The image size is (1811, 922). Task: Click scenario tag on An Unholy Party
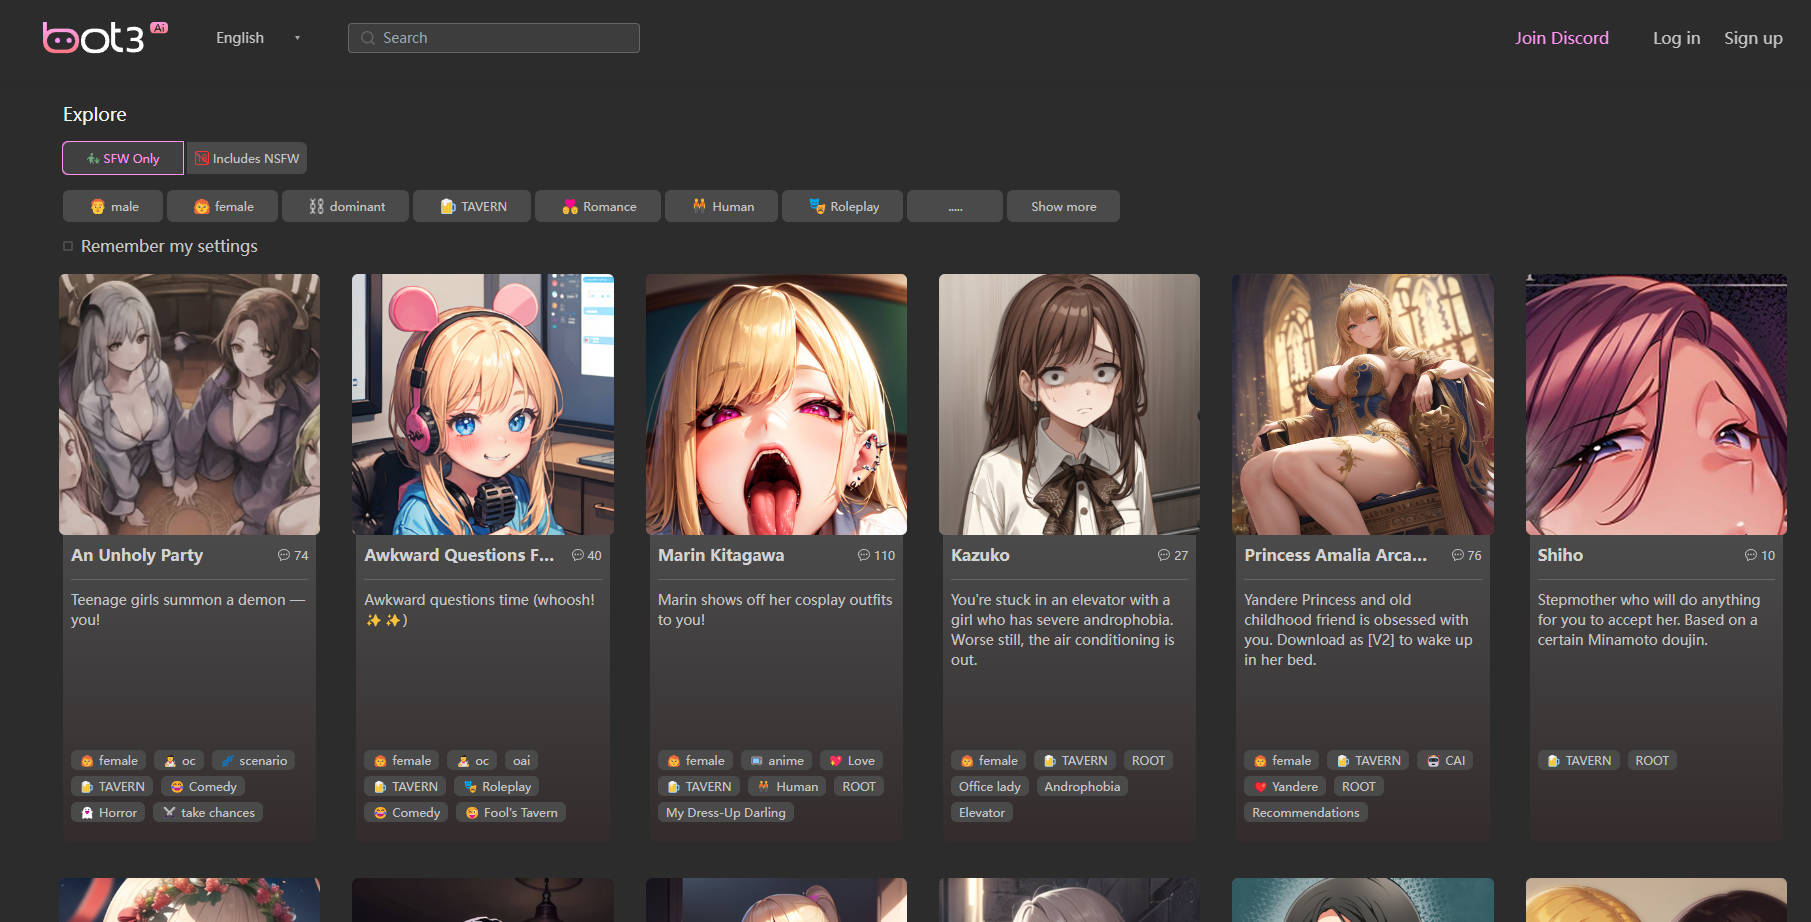pos(253,761)
